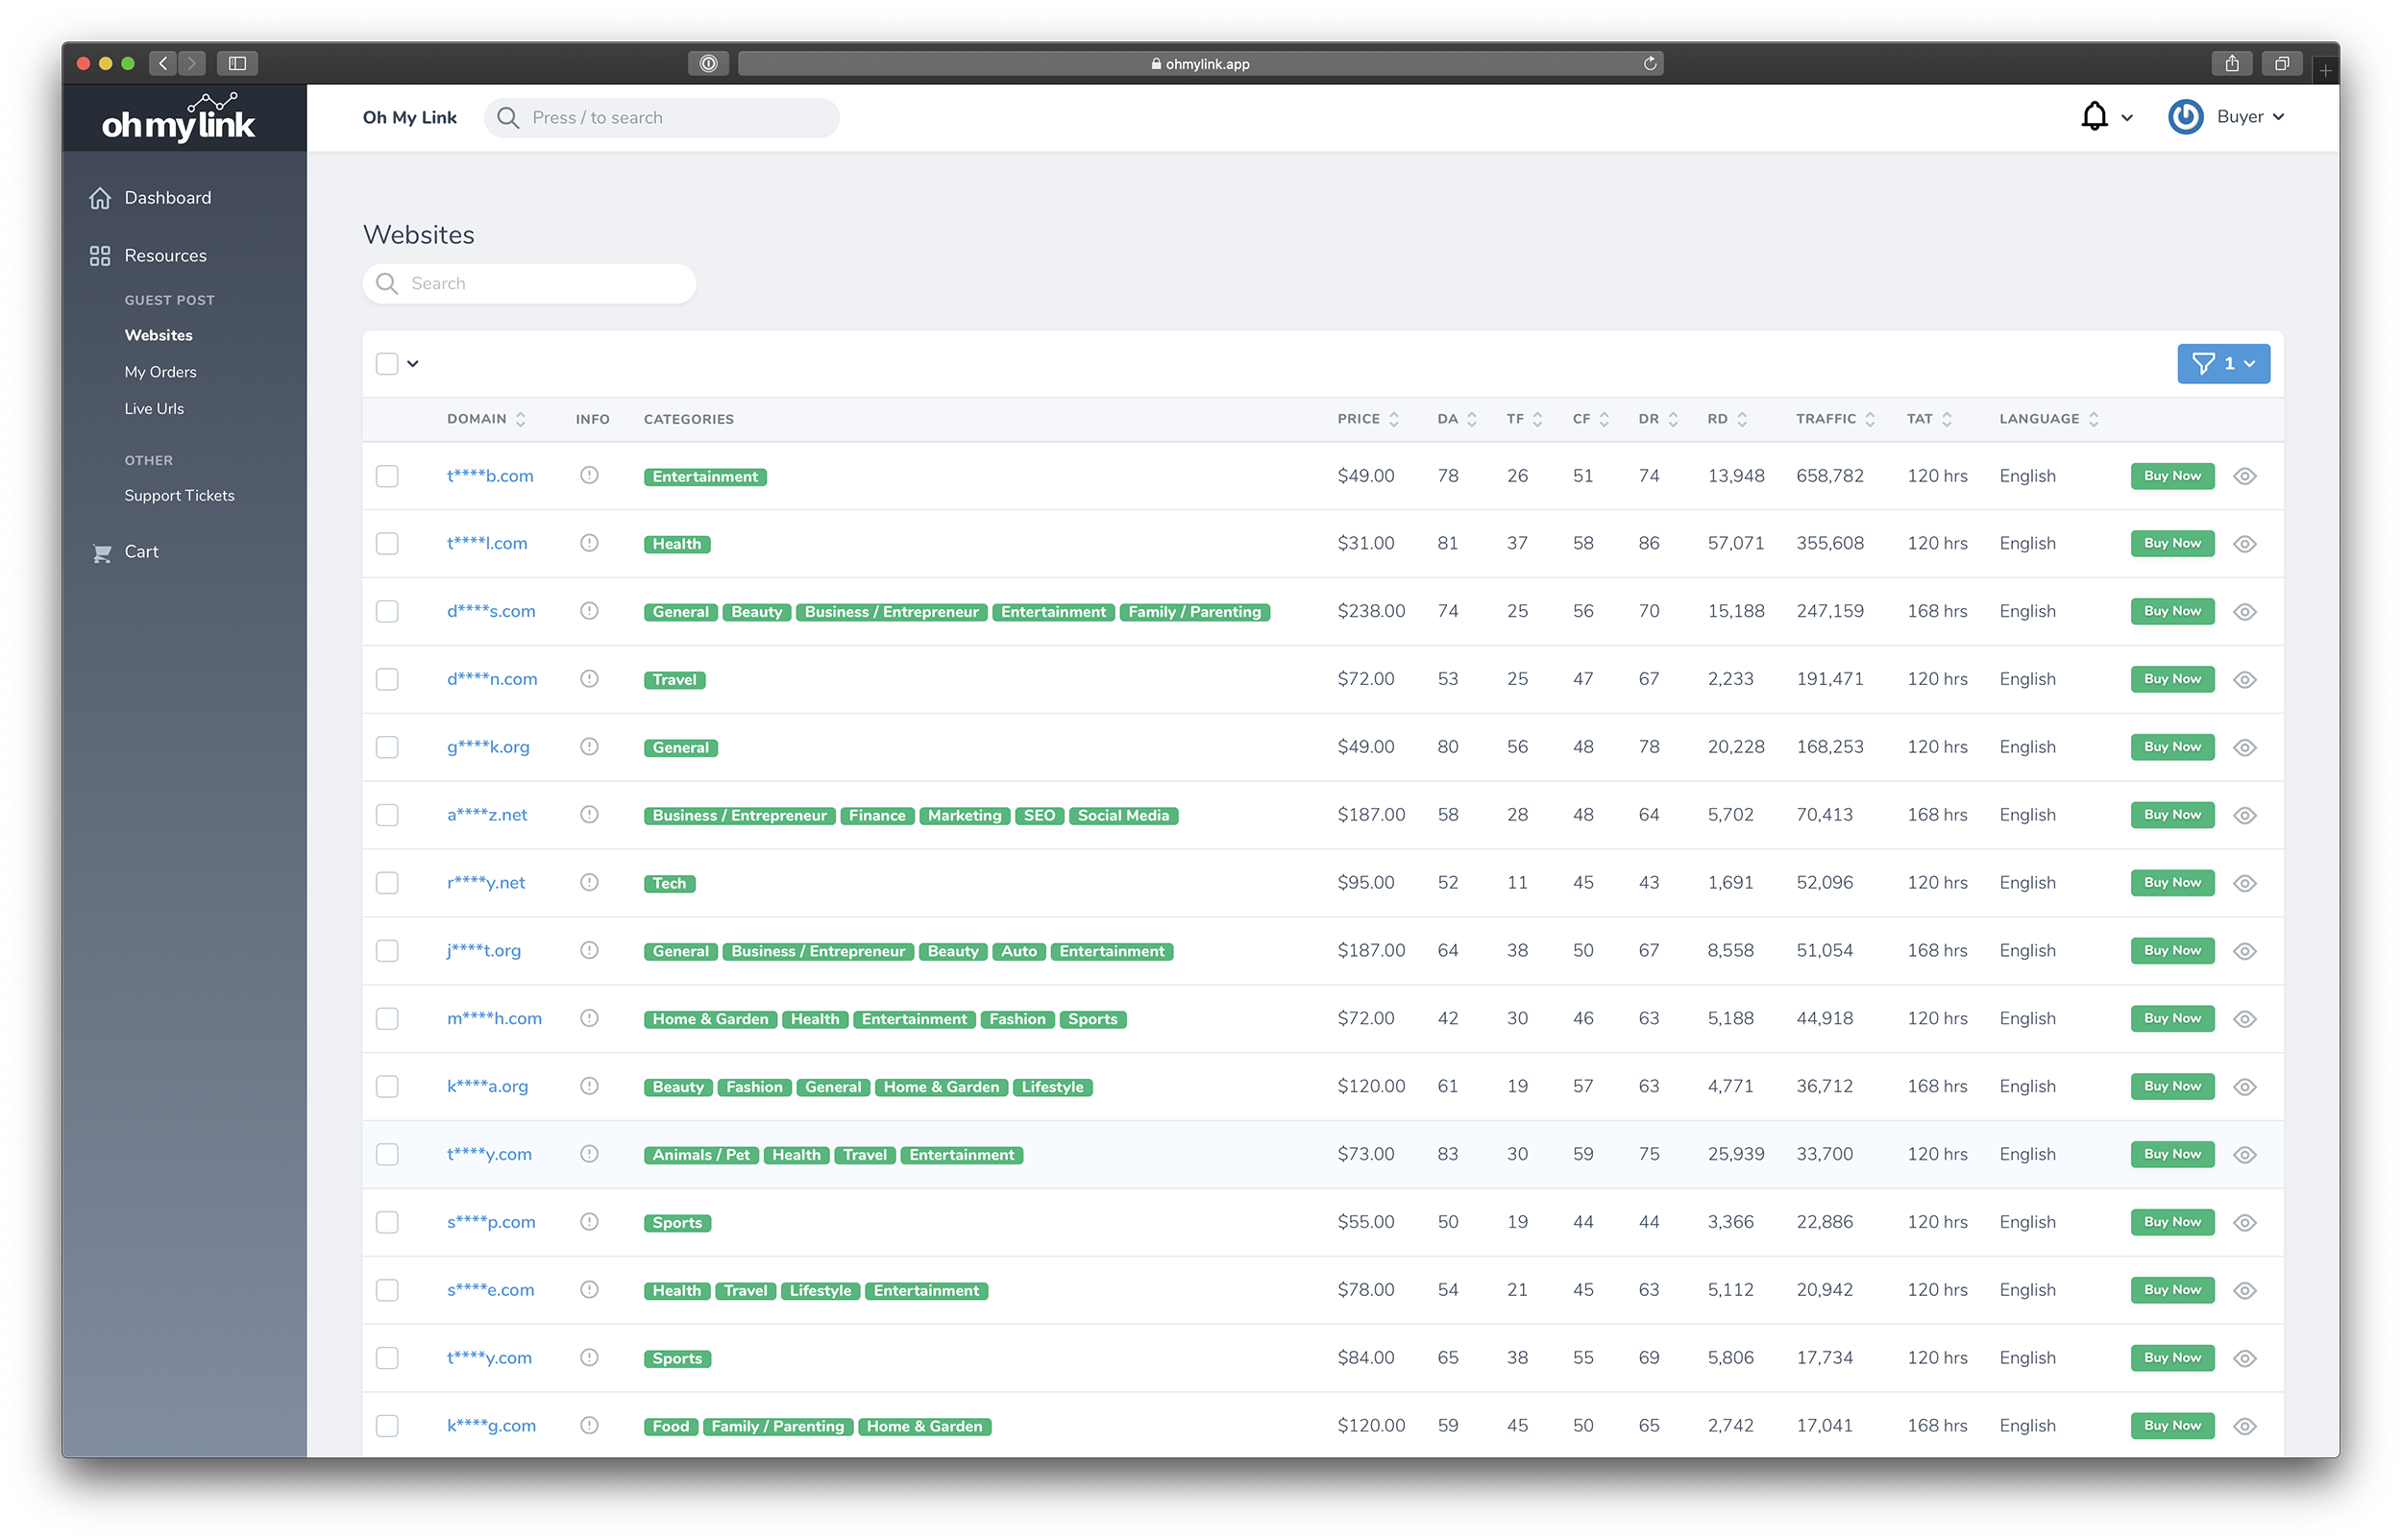The image size is (2402, 1540).
Task: Focus the top 'Press / to search' field
Action: pos(661,118)
